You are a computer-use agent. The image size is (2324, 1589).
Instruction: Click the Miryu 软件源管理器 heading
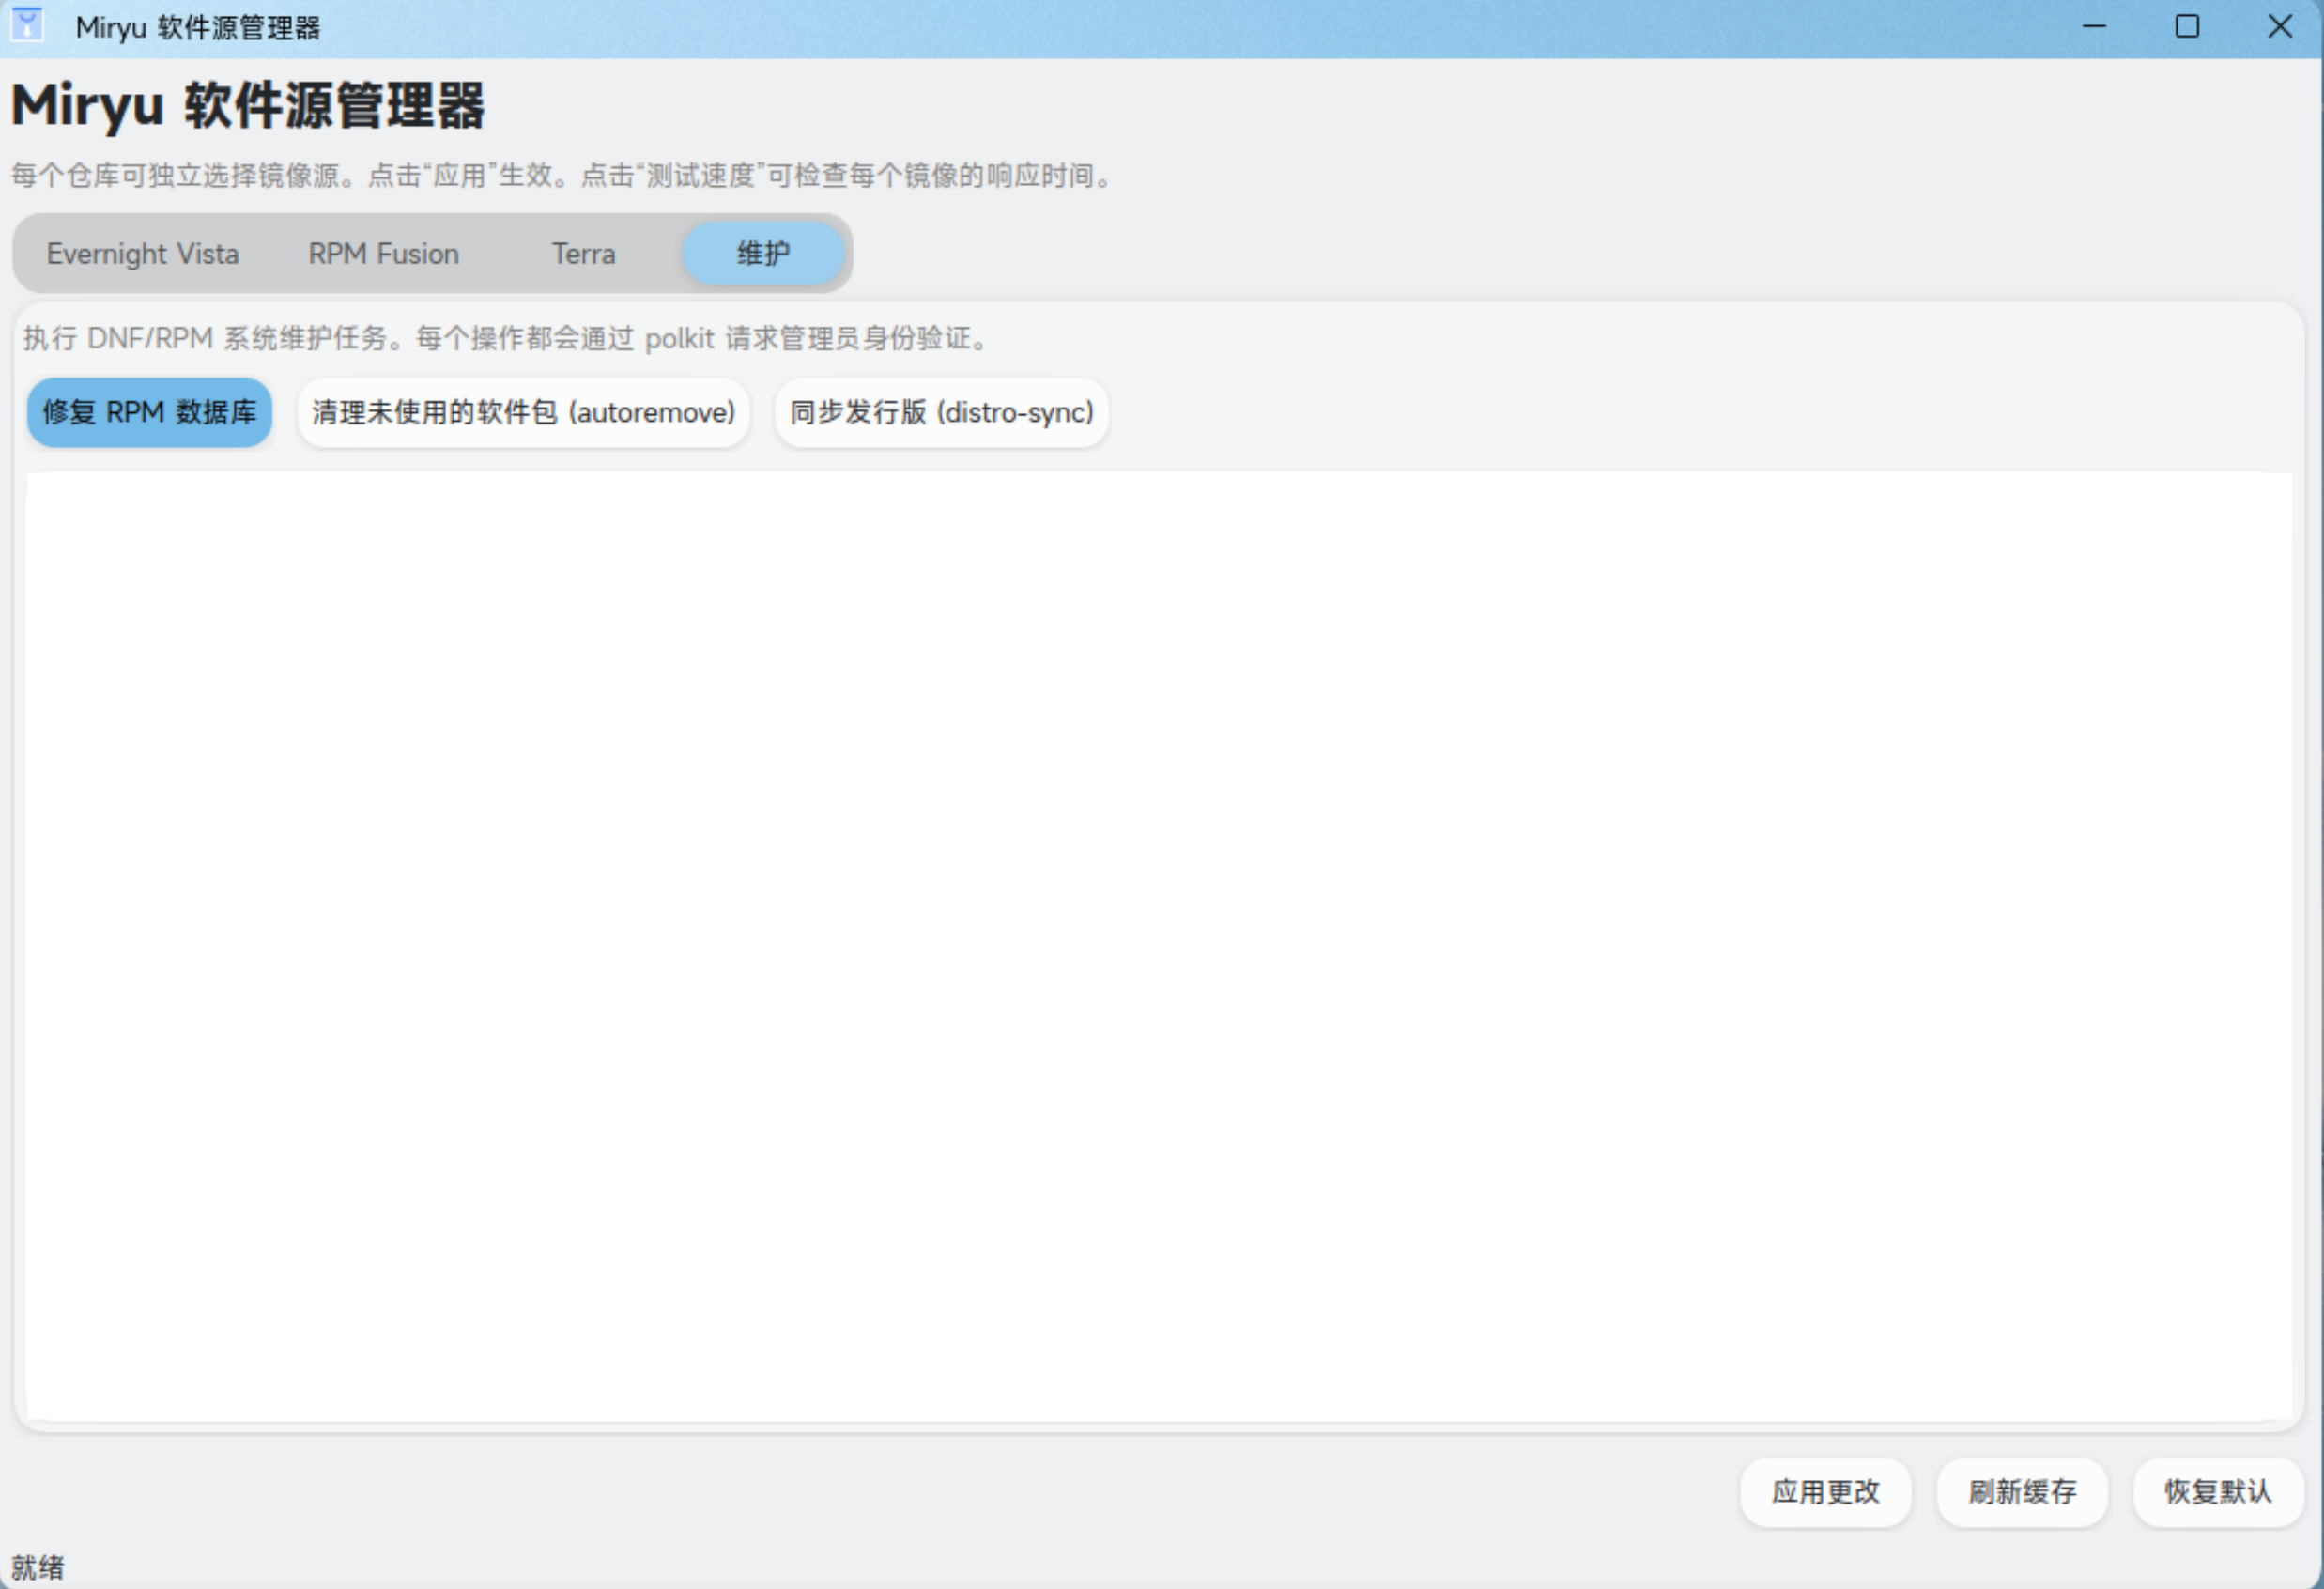(248, 105)
